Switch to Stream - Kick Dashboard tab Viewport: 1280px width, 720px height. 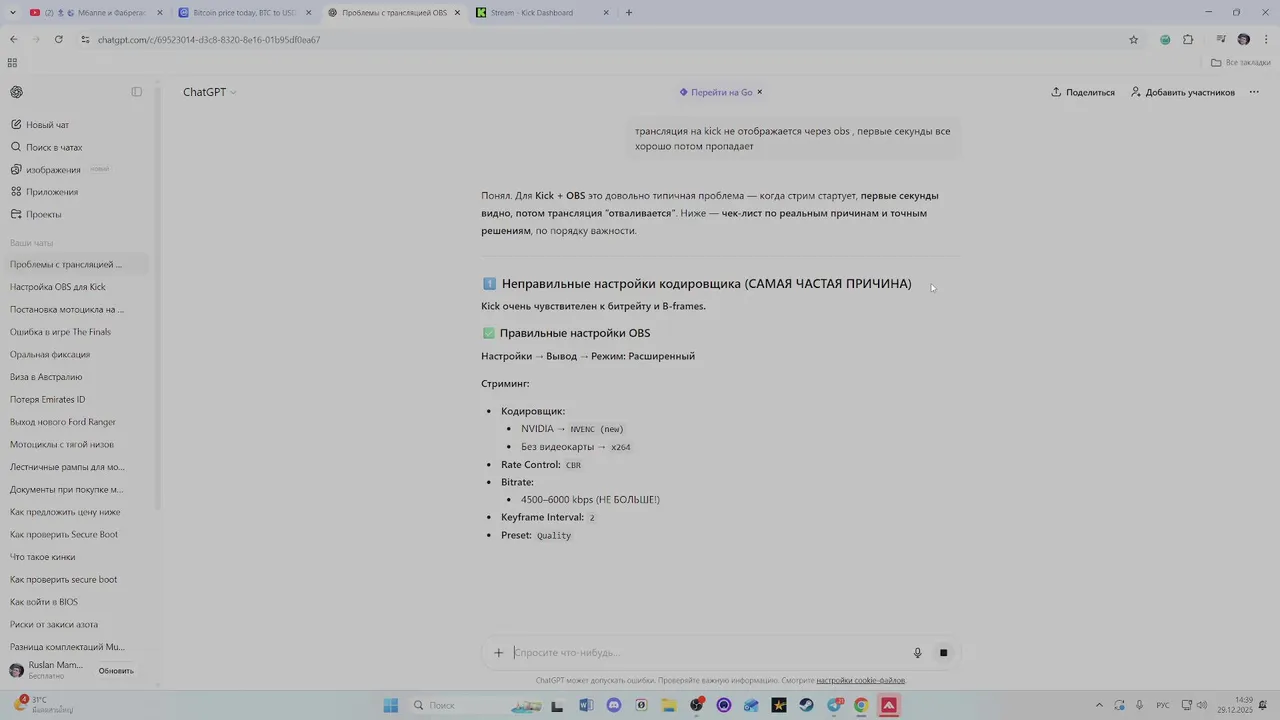click(545, 13)
